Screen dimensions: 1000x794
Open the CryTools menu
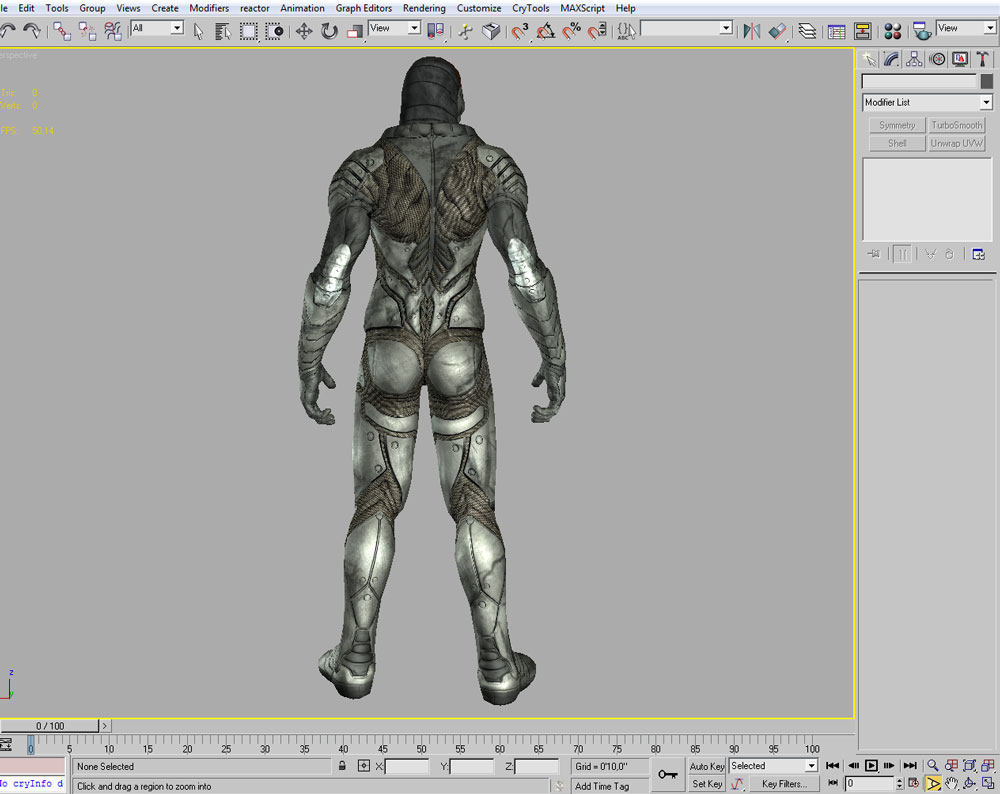tap(531, 8)
